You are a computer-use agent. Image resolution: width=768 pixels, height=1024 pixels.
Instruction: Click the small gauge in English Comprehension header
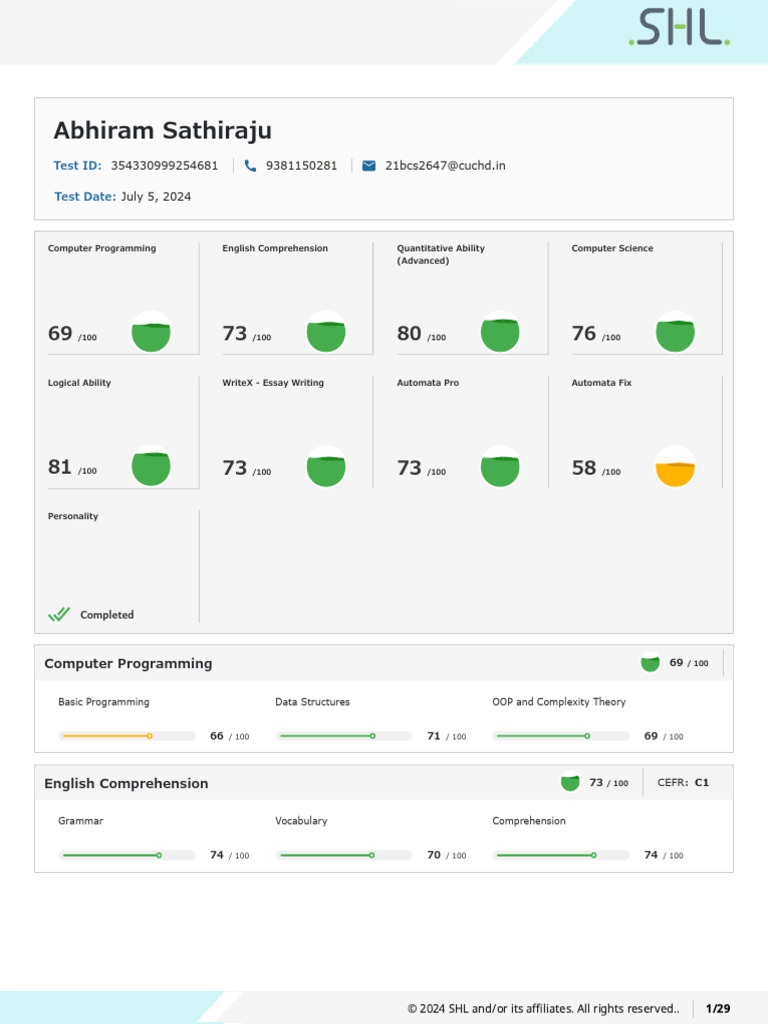point(570,783)
